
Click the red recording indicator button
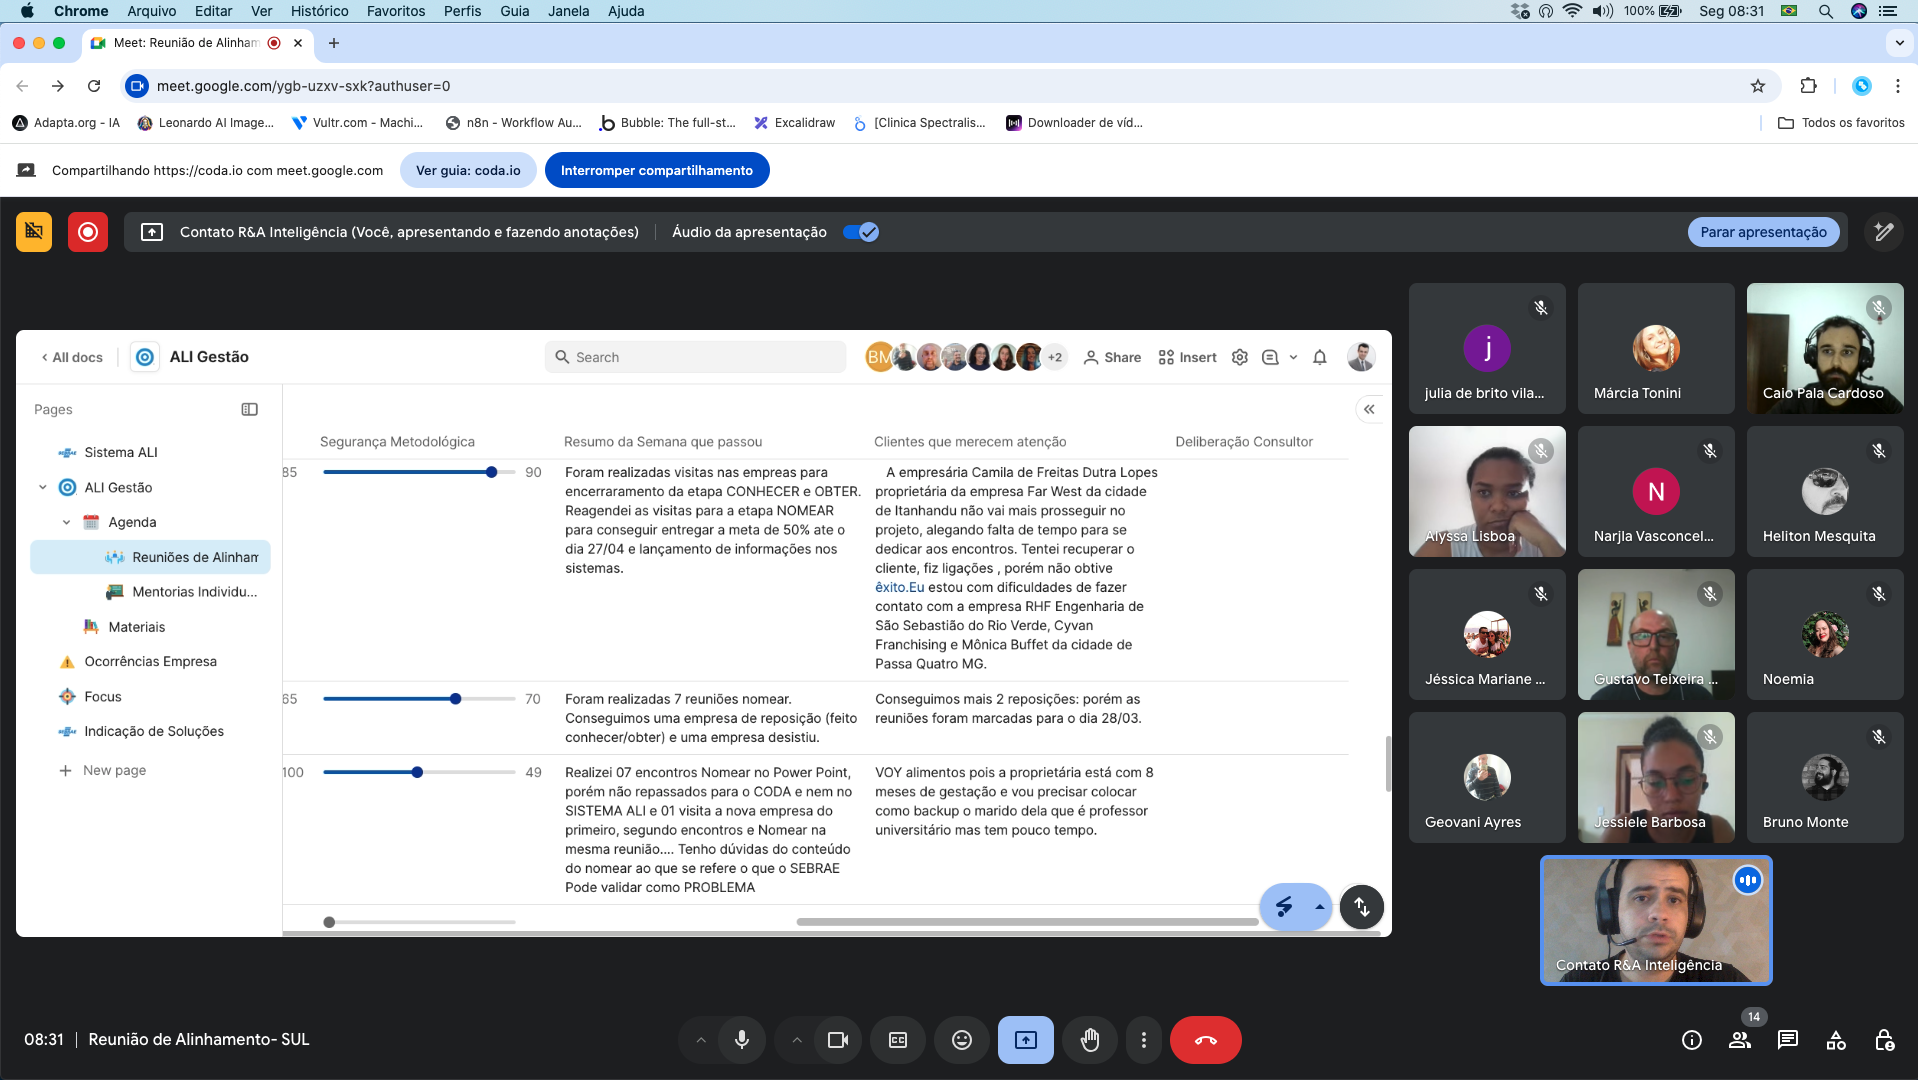point(88,232)
